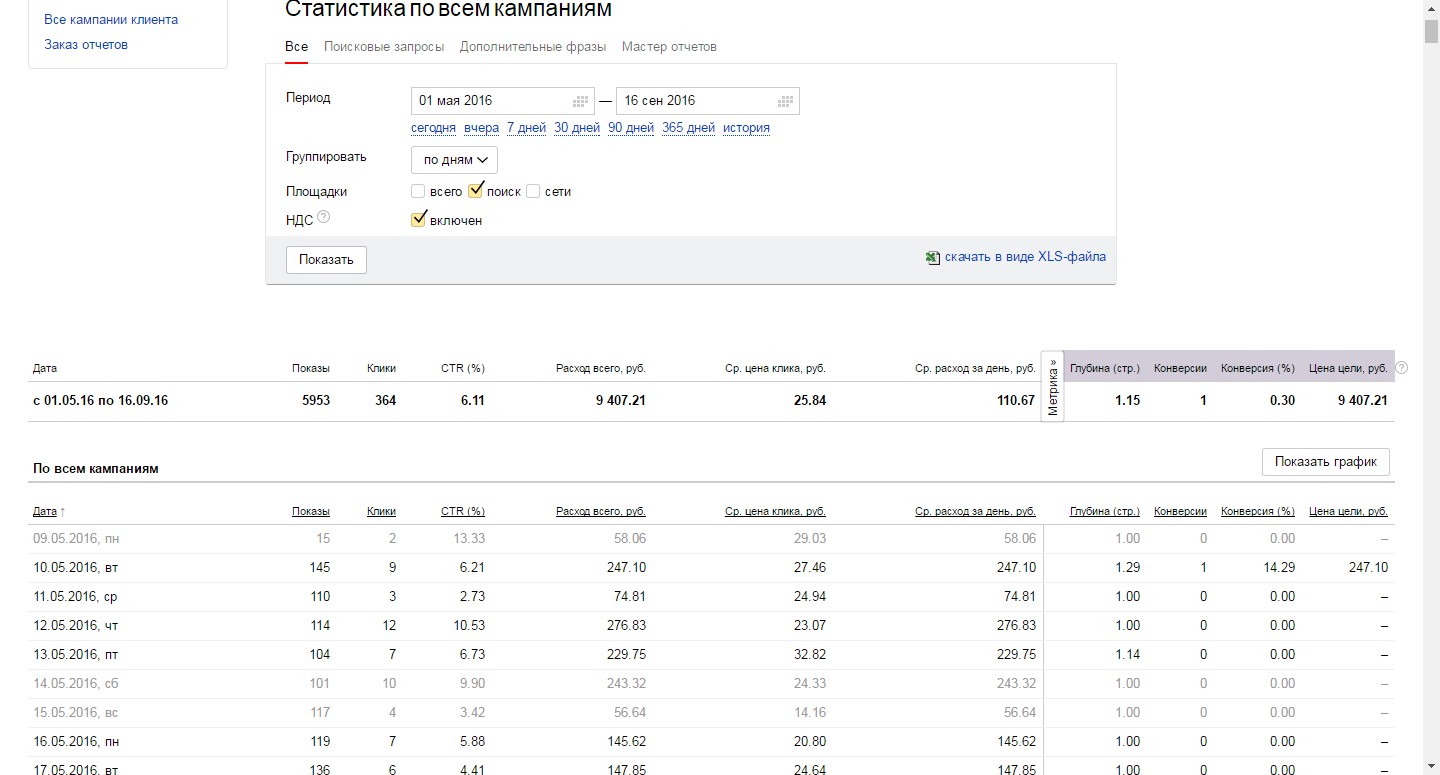
Task: Download report via 'скачать в виде XLS-файла'
Action: click(x=1025, y=257)
